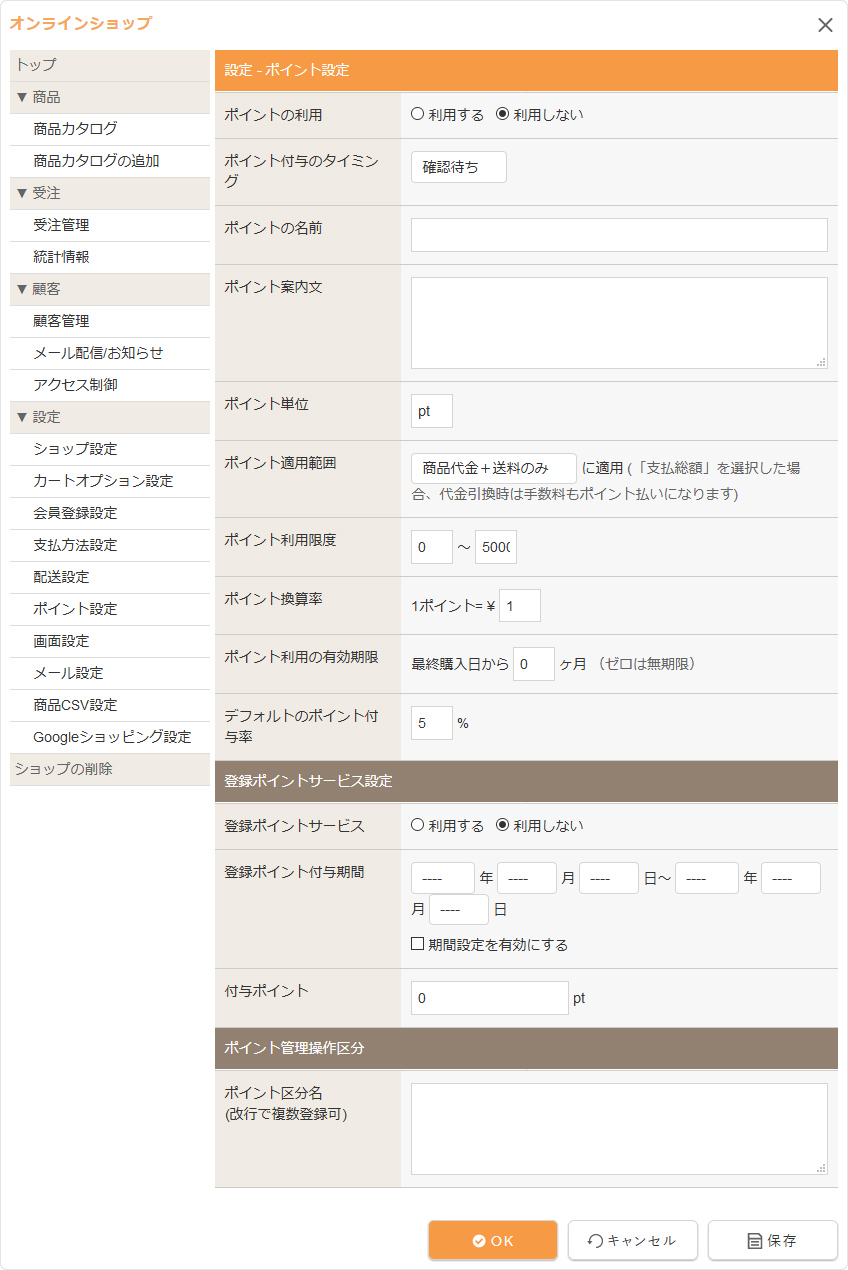Click the 付与ポイント input field
The image size is (848, 1270).
pos(489,998)
